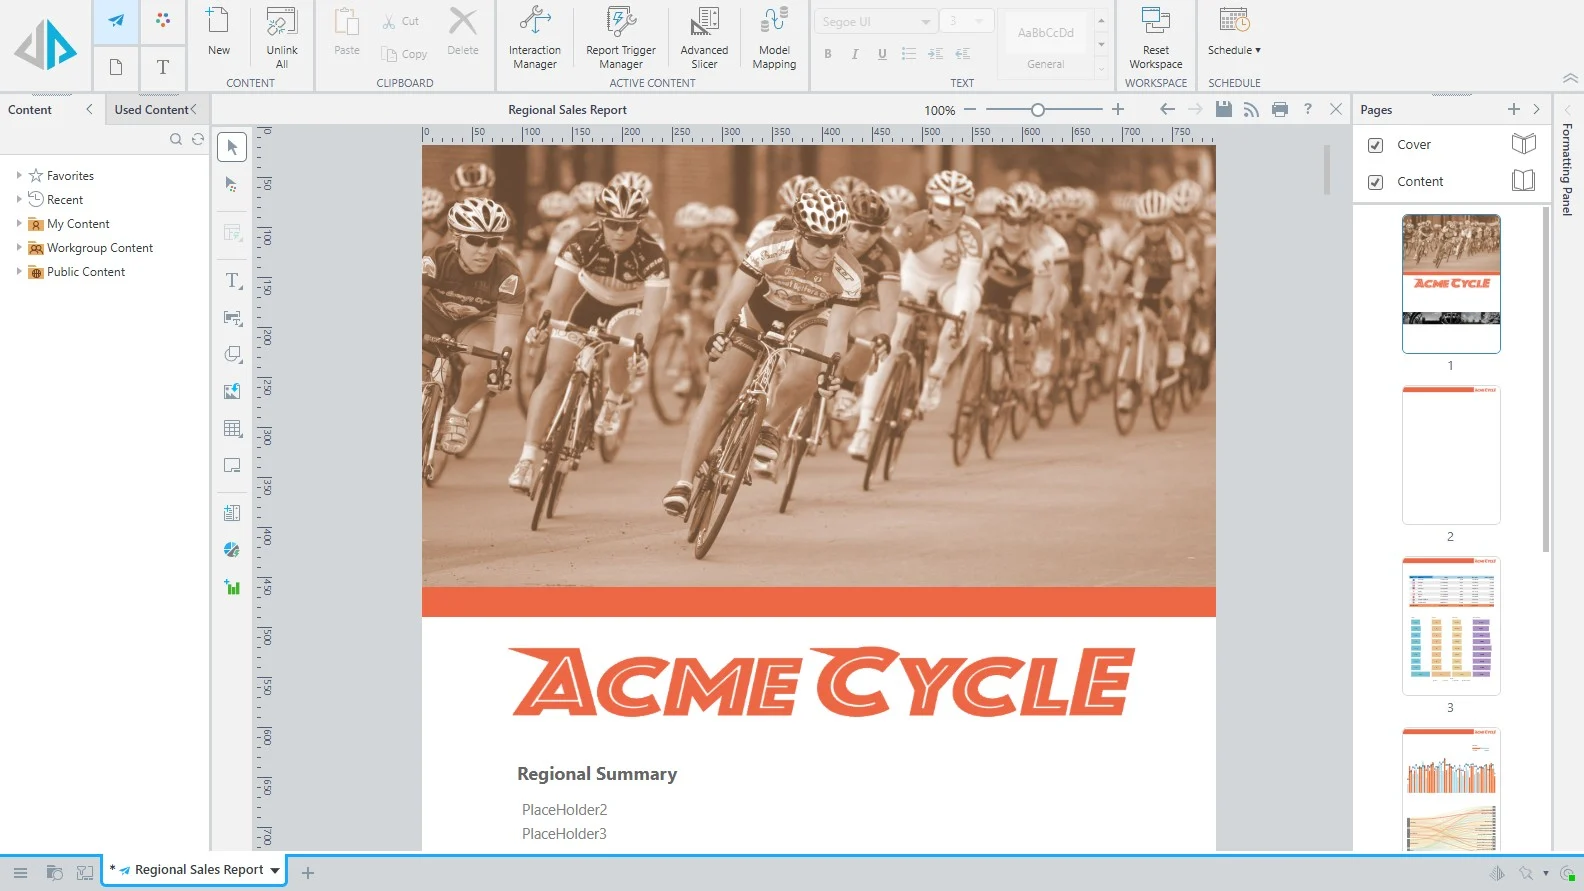This screenshot has height=891, width=1584.
Task: Search content with magnifier icon
Action: point(176,139)
